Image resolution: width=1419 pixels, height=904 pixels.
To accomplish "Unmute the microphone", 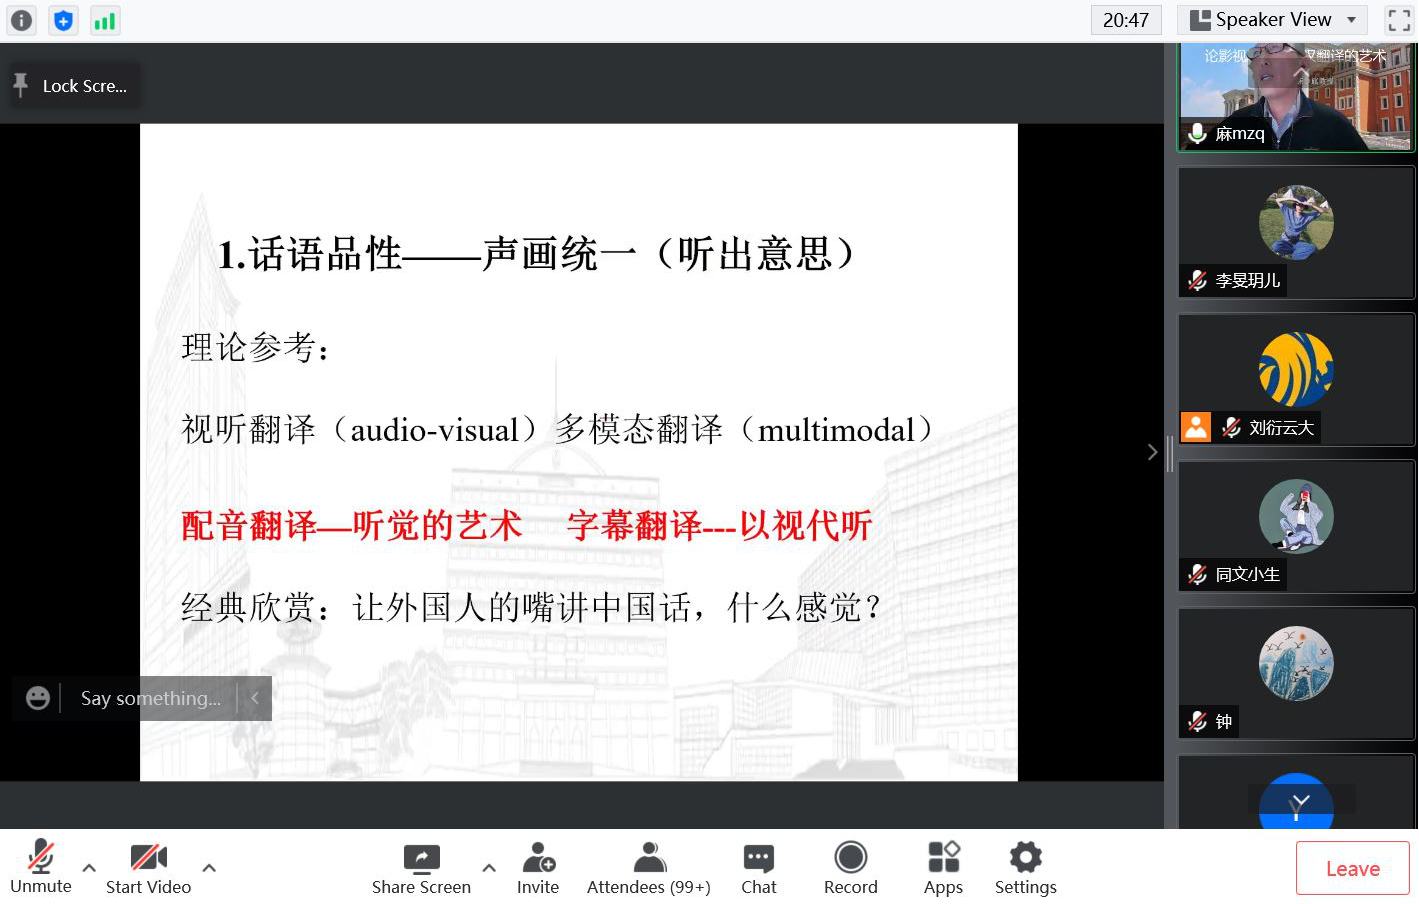I will [41, 867].
